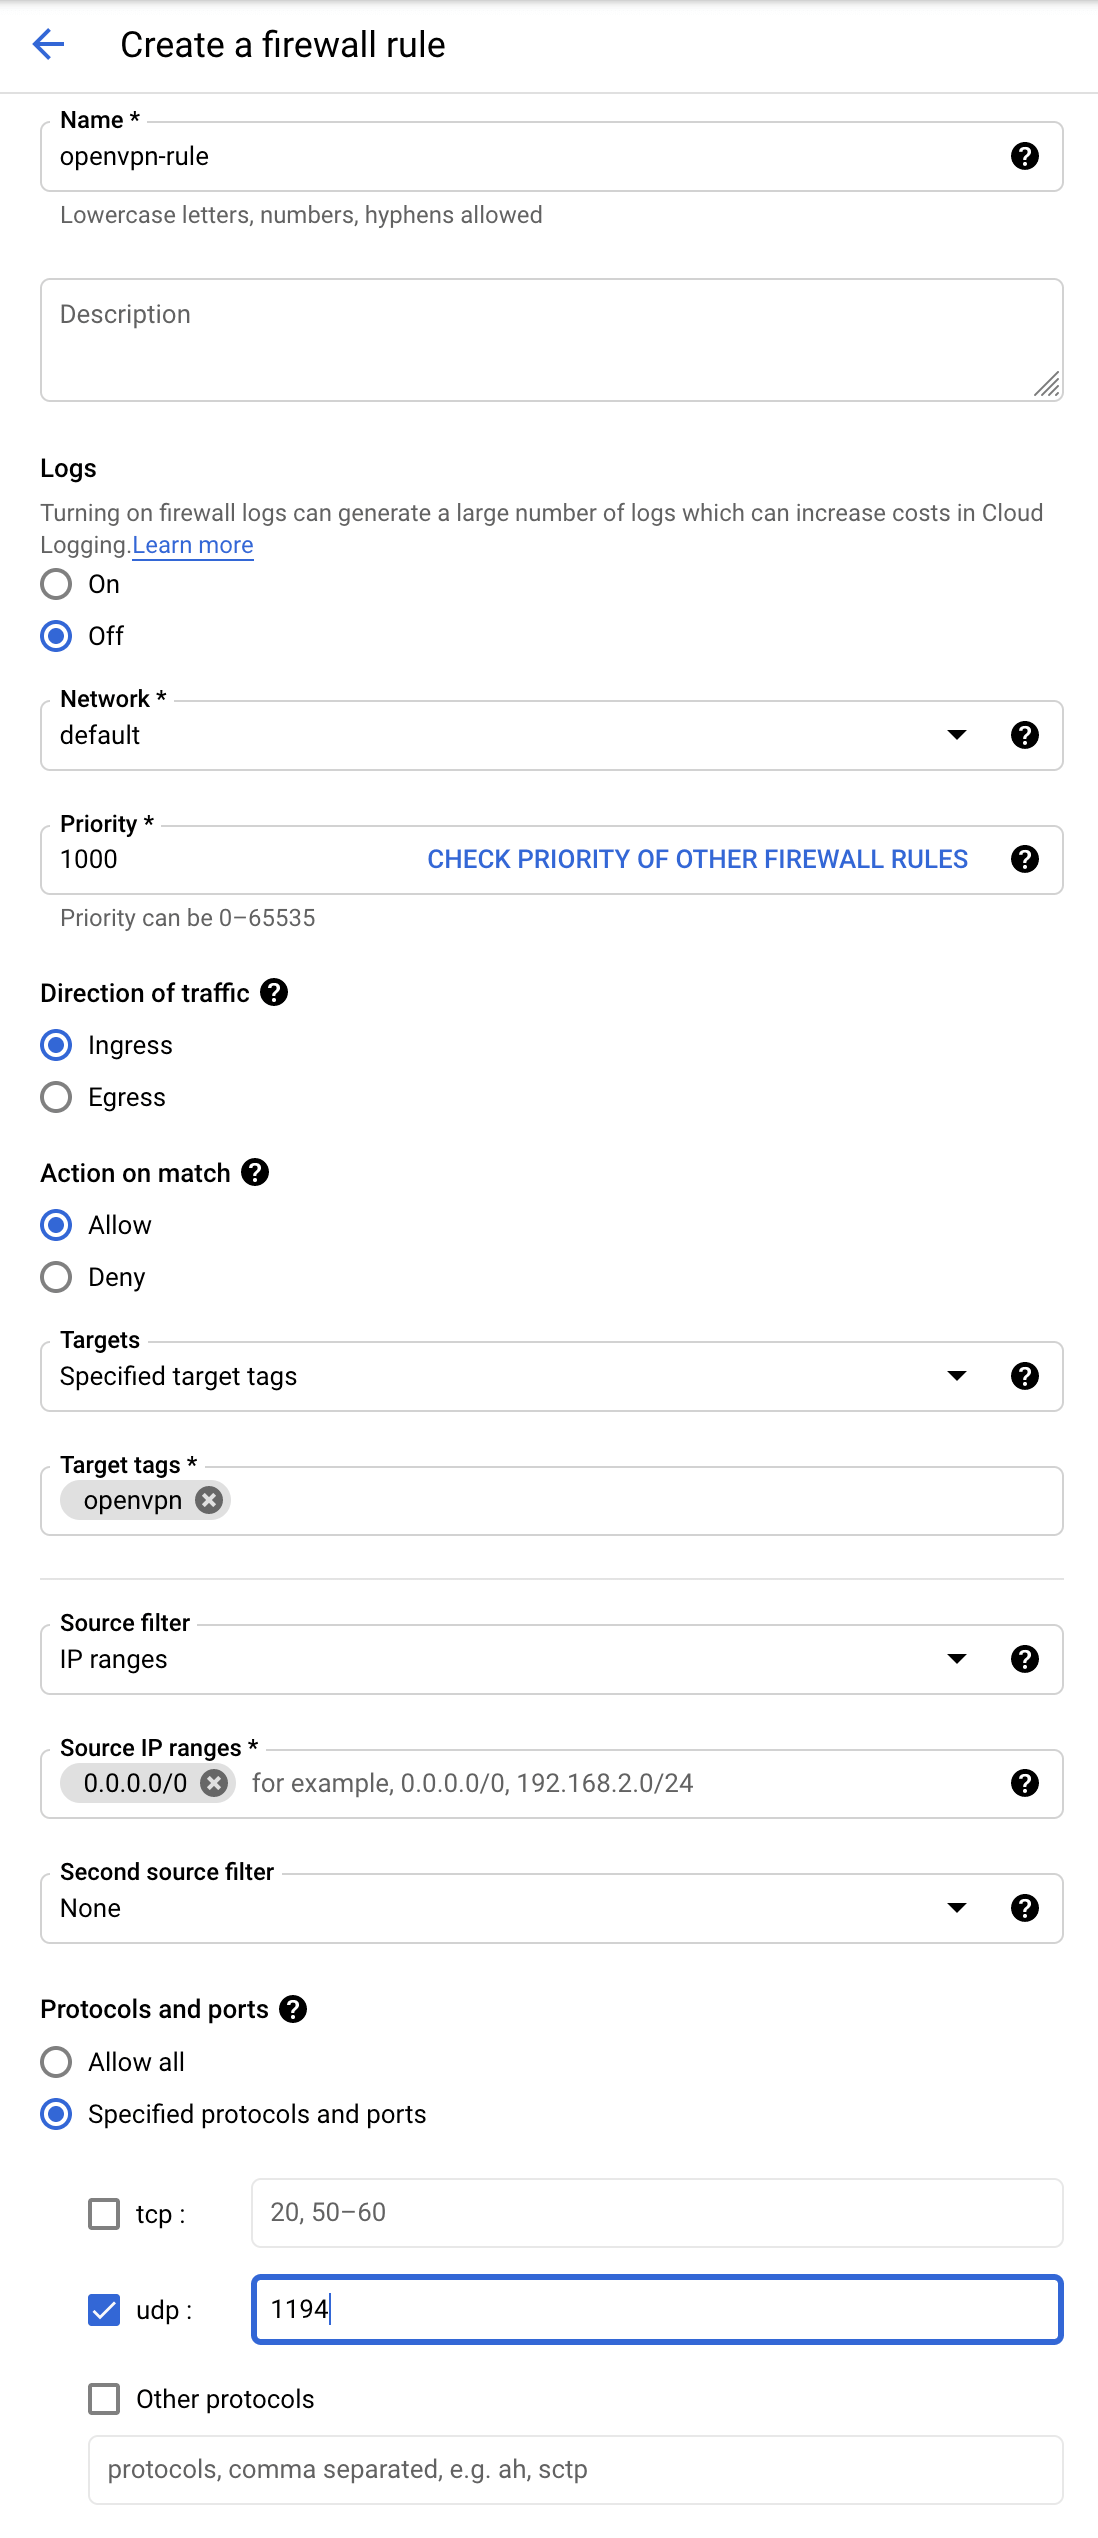This screenshot has width=1098, height=2538.
Task: Select Egress traffic direction
Action: pos(57,1097)
